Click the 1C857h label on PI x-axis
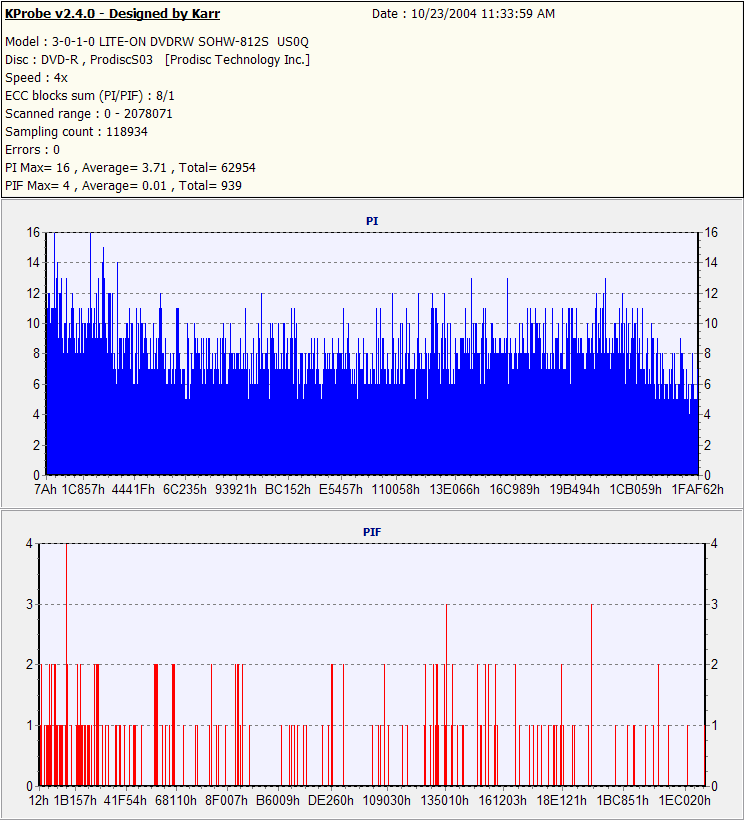This screenshot has height=820, width=744. coord(83,489)
